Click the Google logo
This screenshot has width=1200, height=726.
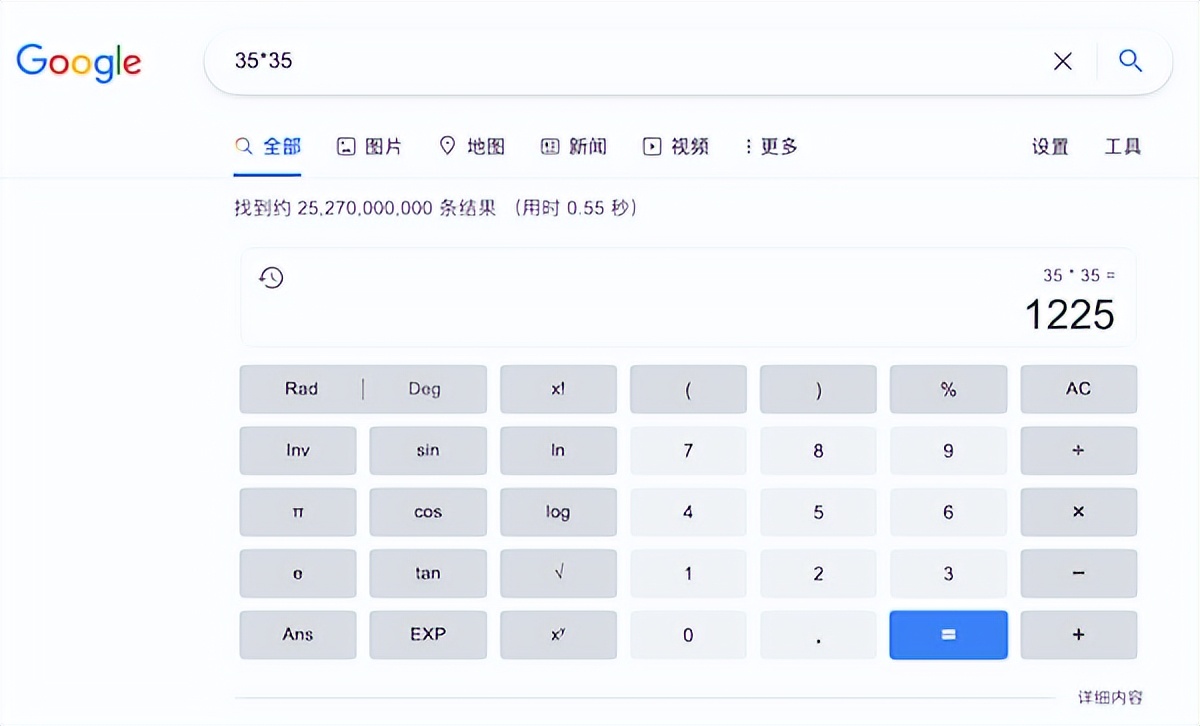pos(78,62)
